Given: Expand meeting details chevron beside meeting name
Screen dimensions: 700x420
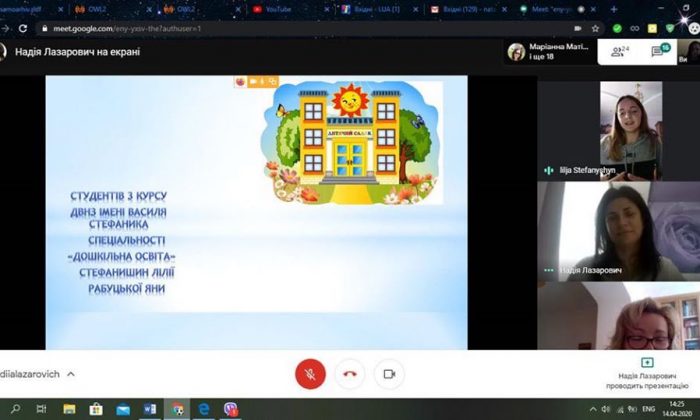Looking at the screenshot, I should point(70,374).
